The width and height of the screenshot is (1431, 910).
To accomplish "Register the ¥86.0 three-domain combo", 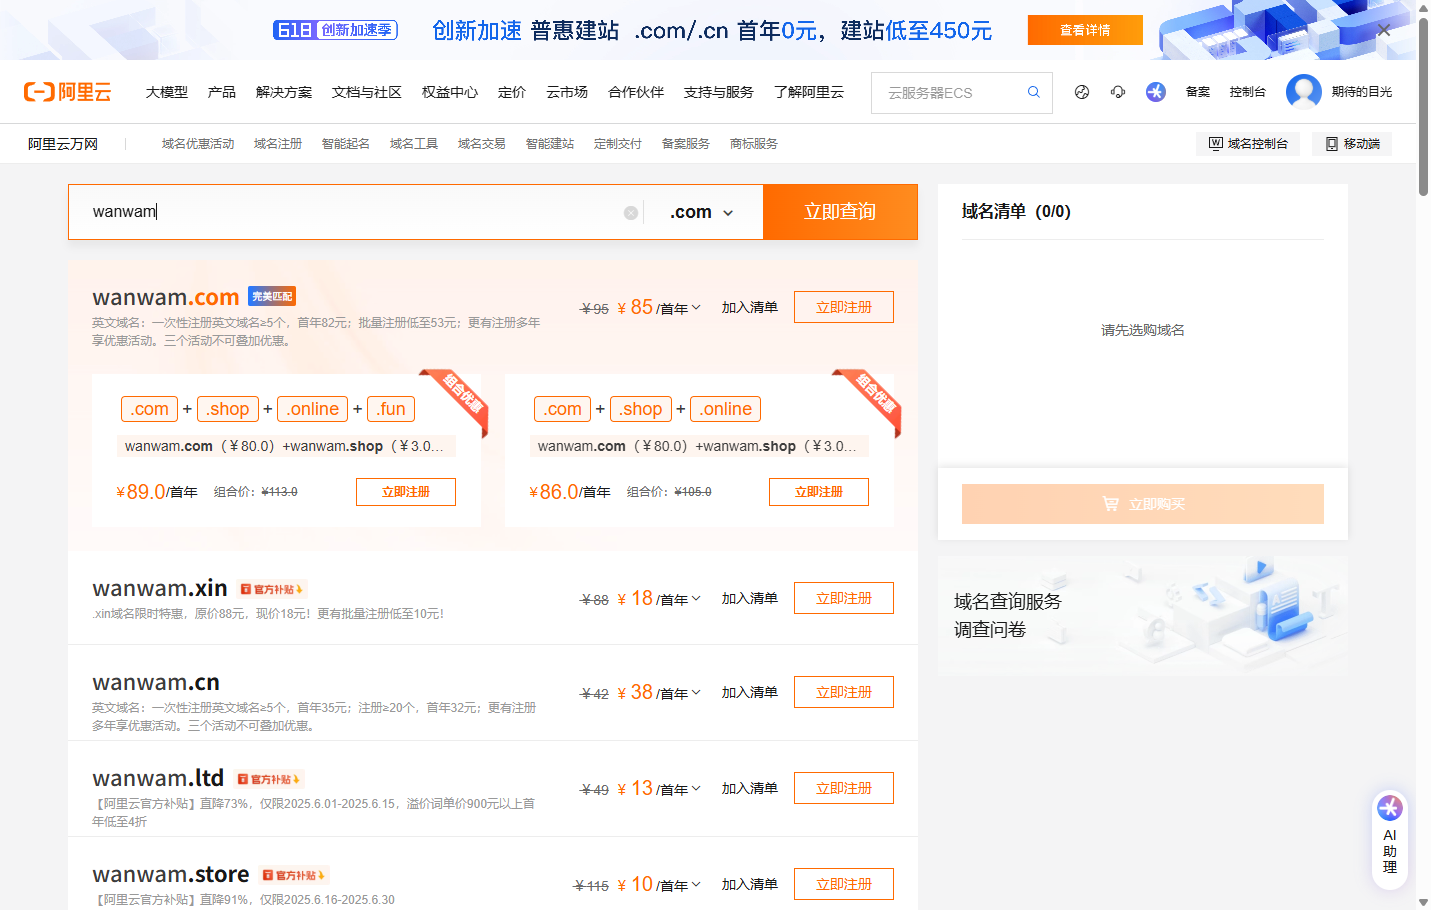I will click(x=819, y=492).
